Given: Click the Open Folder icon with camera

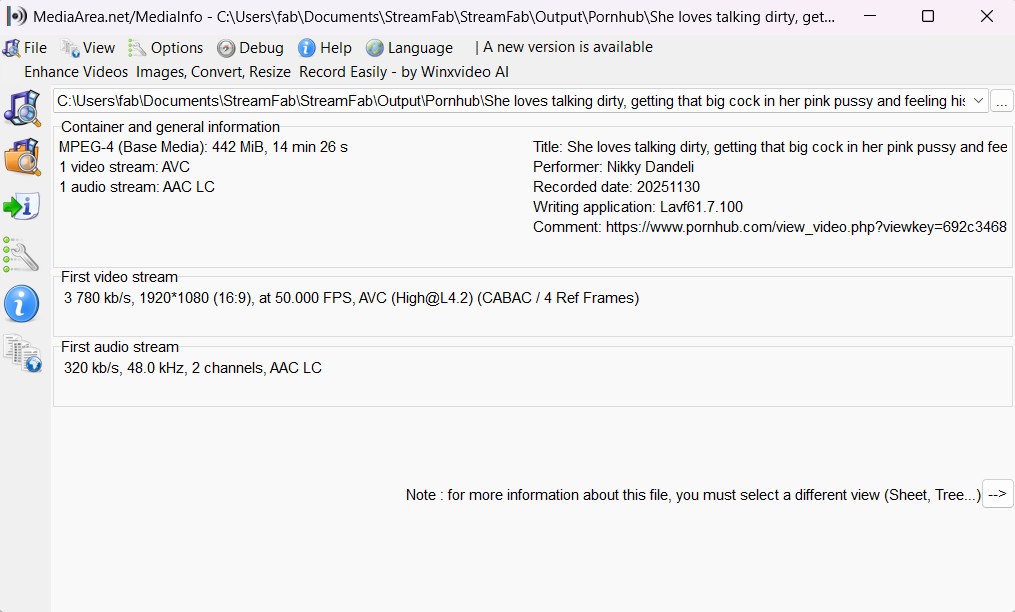Looking at the screenshot, I should [21, 157].
